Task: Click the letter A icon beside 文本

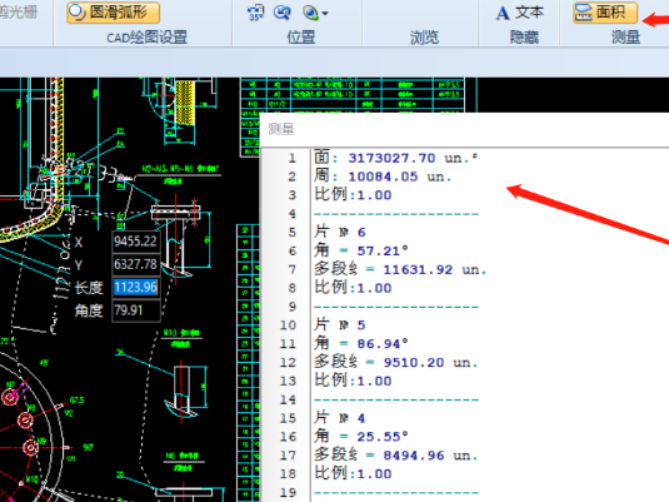Action: [503, 13]
